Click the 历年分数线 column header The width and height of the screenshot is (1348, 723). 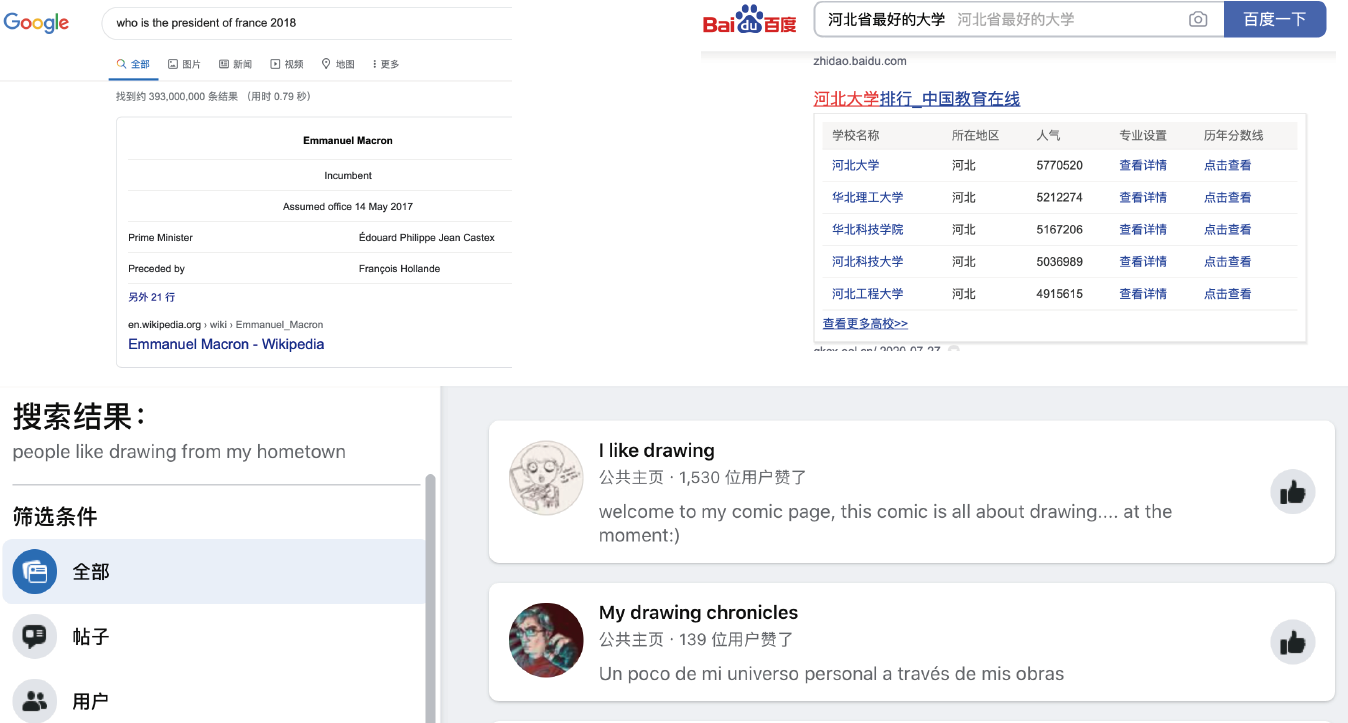click(1234, 135)
